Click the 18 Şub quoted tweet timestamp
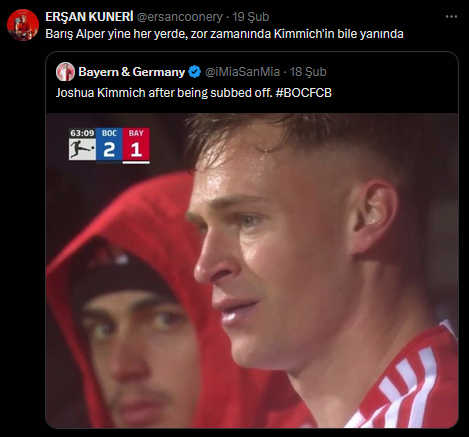 308,72
